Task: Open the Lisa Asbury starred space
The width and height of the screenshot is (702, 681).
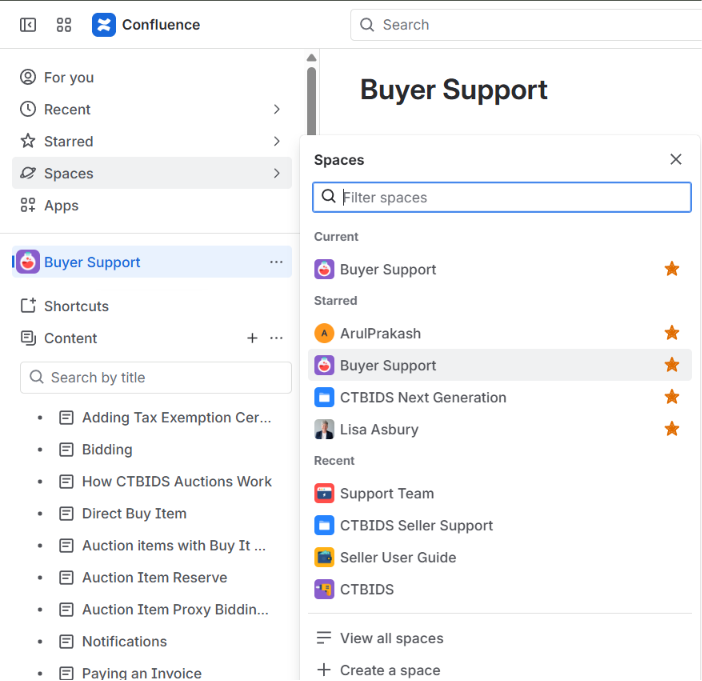Action: click(x=500, y=429)
